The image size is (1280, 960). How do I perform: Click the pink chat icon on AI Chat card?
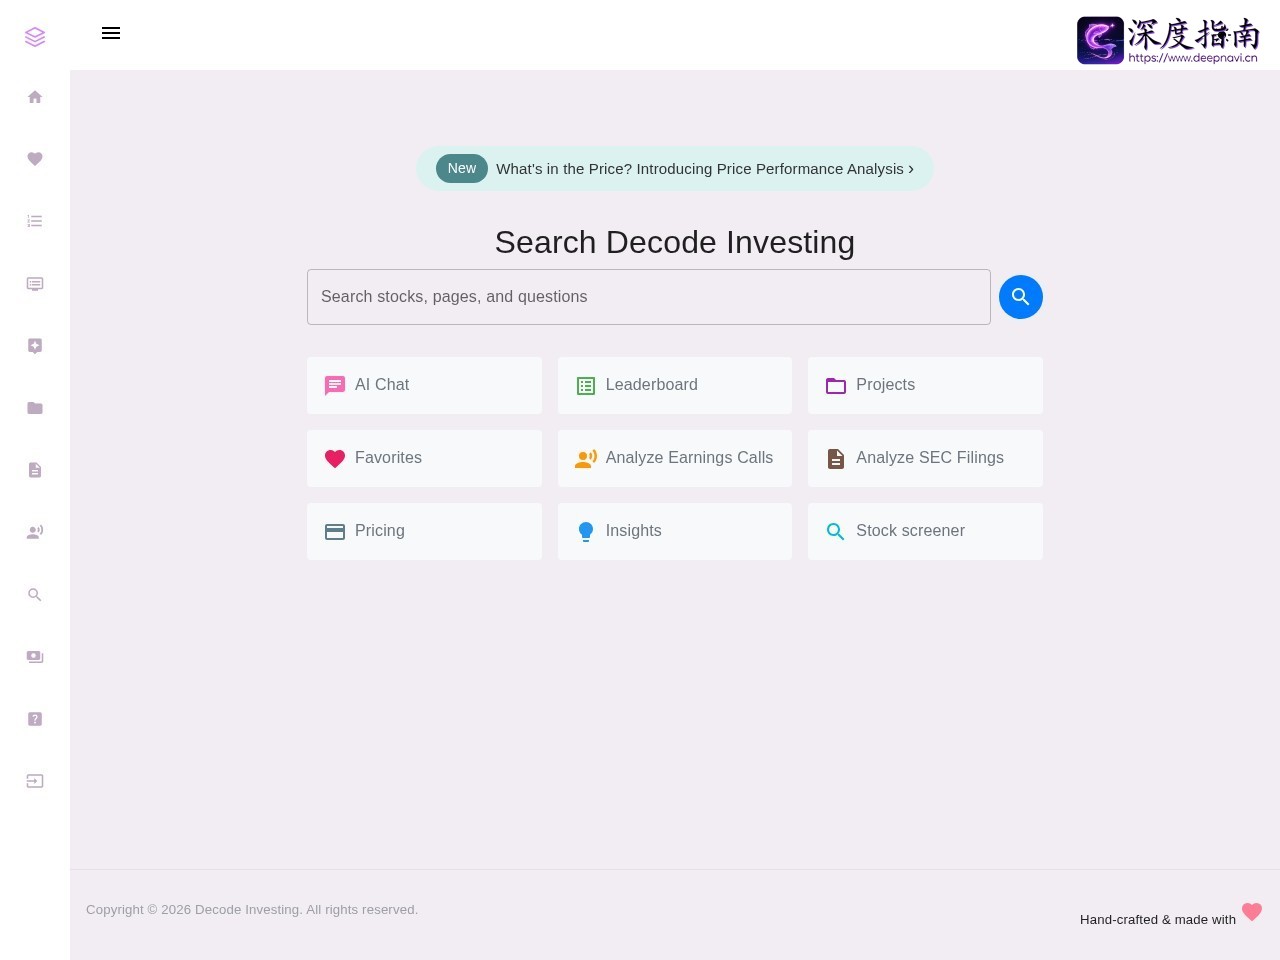click(x=335, y=386)
